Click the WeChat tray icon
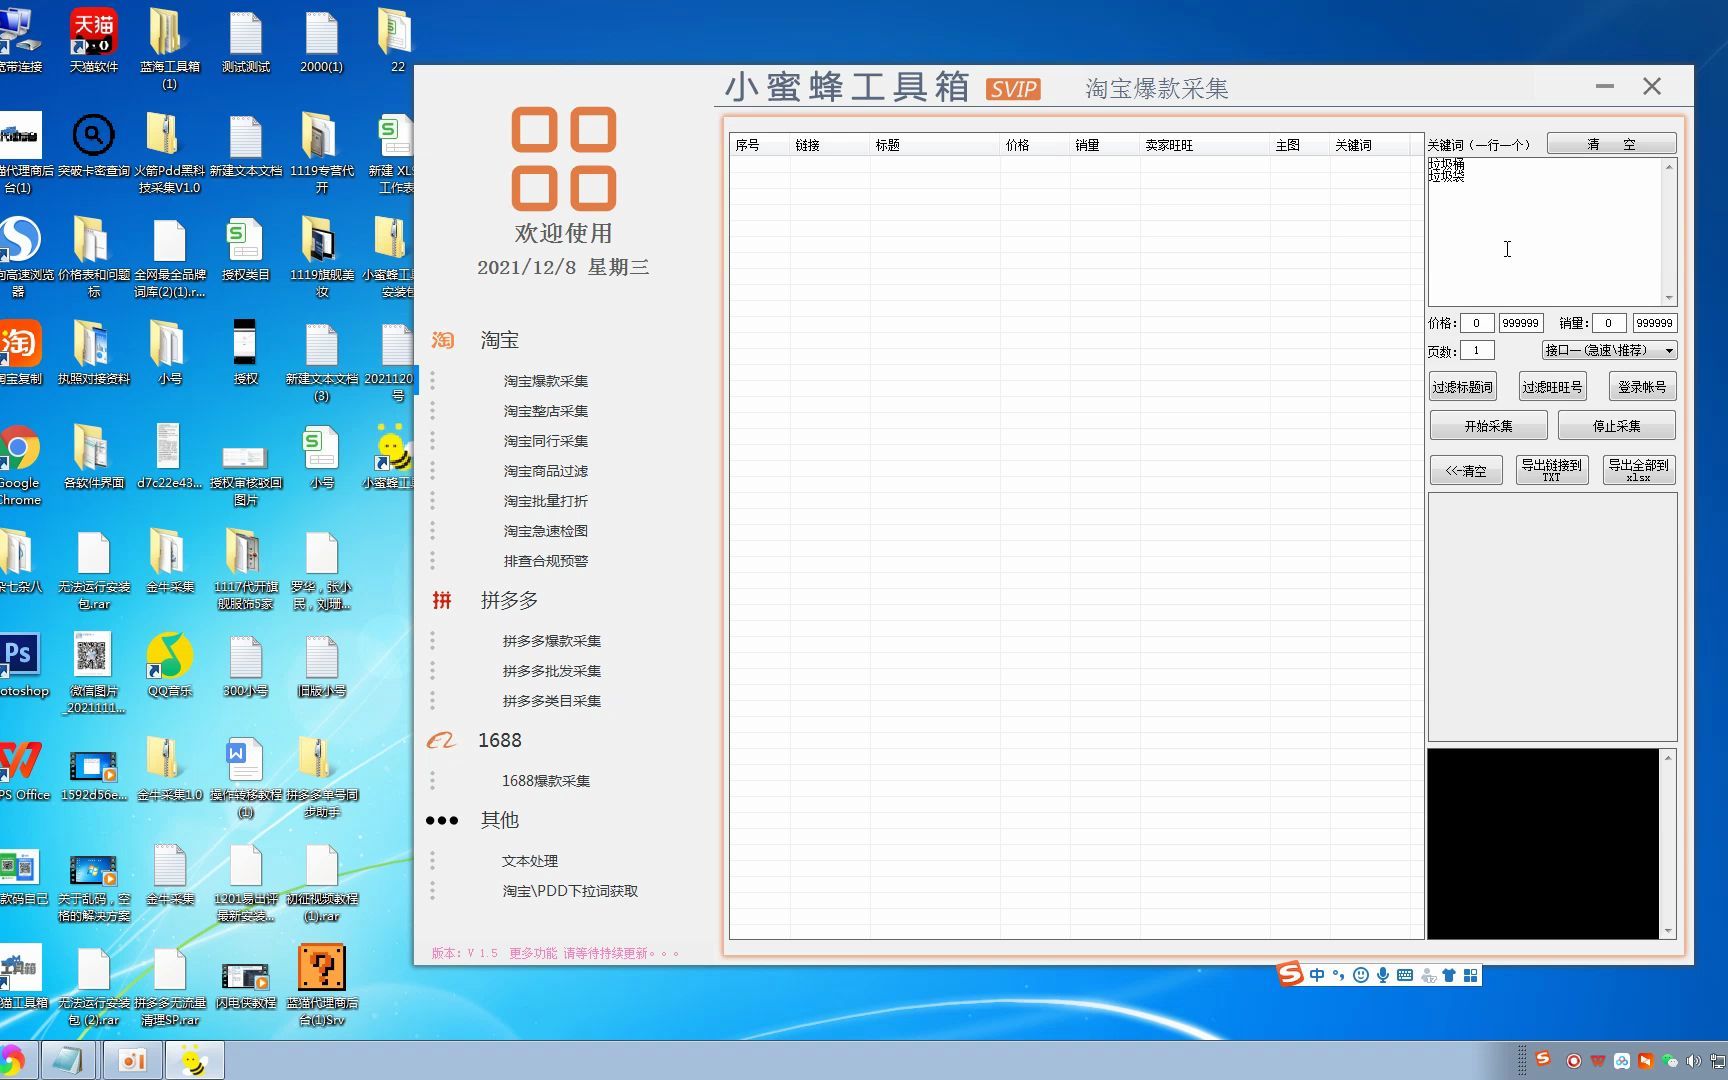1728x1080 pixels. click(x=1669, y=1061)
